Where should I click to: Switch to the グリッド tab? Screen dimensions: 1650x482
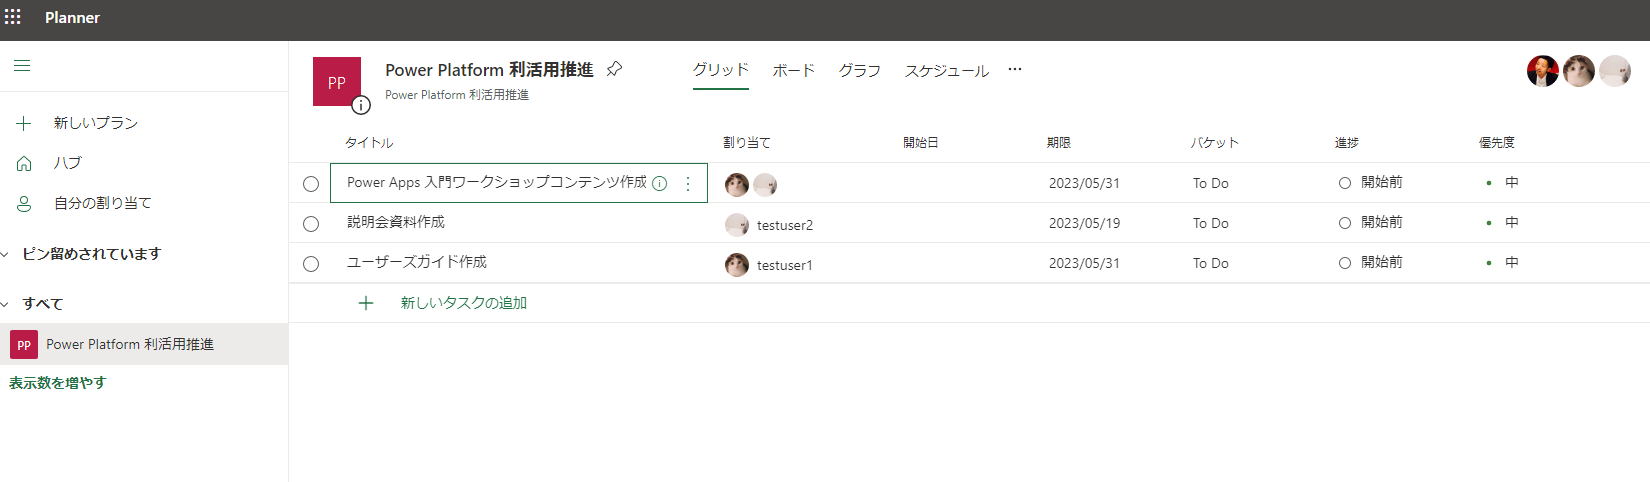(721, 70)
